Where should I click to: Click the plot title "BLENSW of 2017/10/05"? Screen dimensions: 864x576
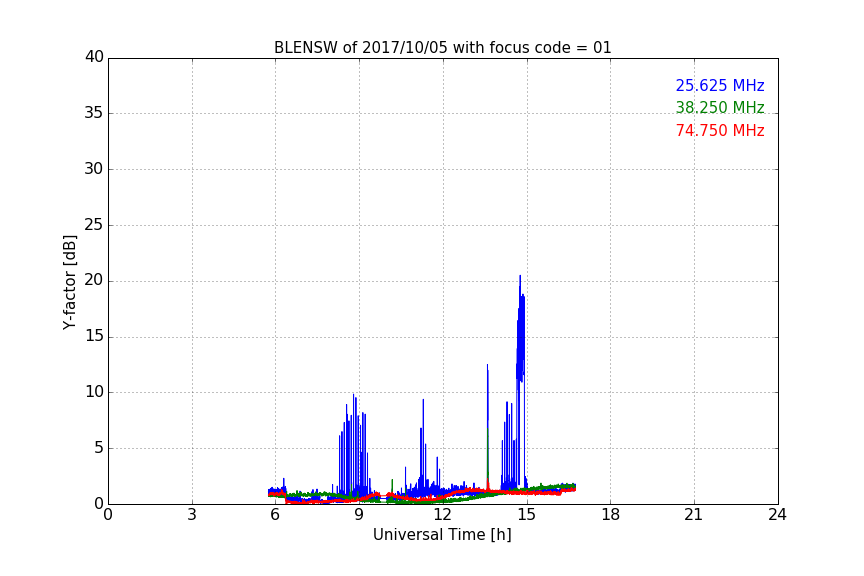[442, 48]
